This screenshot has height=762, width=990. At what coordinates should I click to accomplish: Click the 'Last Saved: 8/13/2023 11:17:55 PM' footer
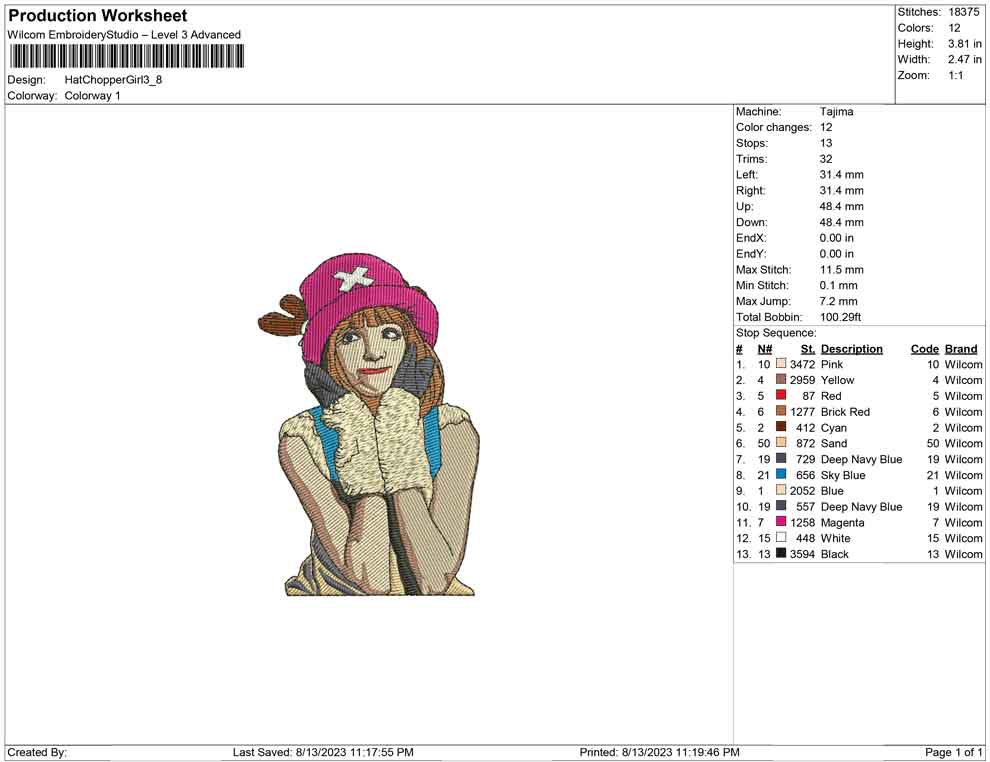(x=323, y=752)
